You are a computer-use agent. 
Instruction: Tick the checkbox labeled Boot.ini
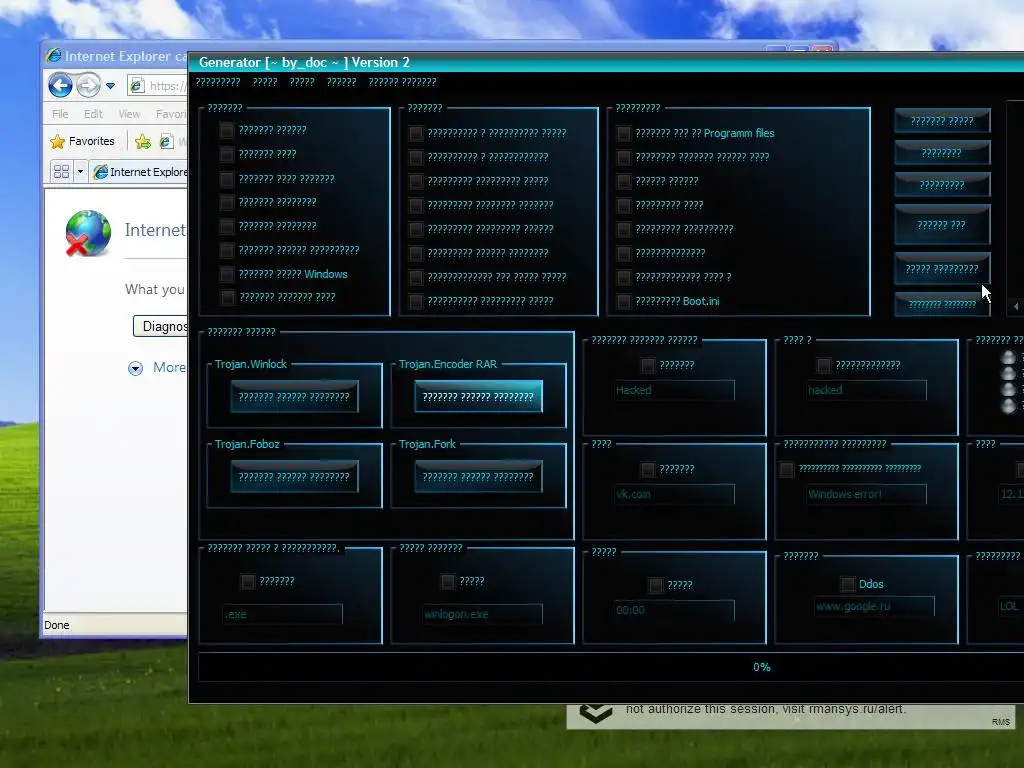(x=624, y=301)
